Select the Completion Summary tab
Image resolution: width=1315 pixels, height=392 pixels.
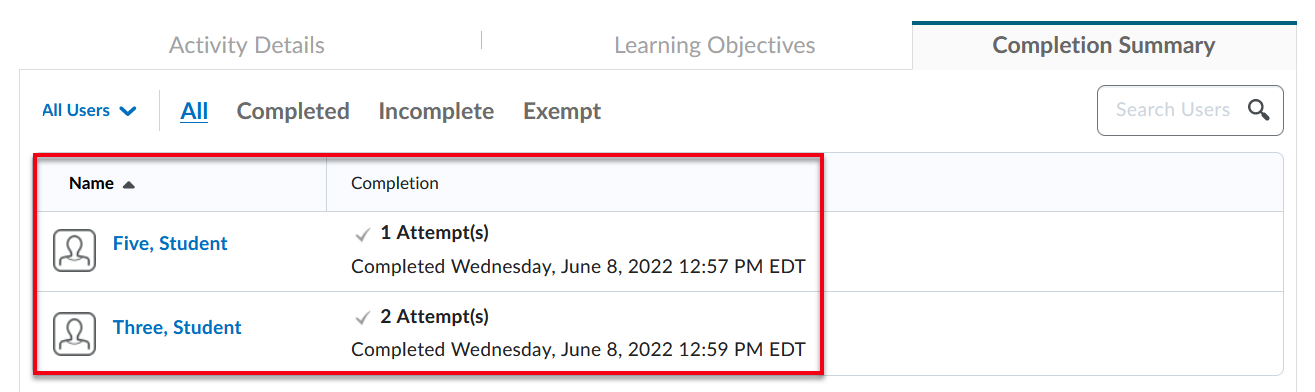tap(1104, 45)
